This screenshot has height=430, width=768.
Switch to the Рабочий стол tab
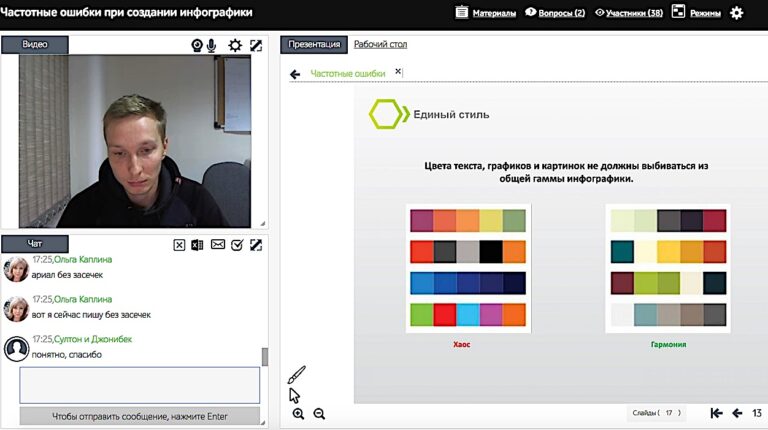380,44
